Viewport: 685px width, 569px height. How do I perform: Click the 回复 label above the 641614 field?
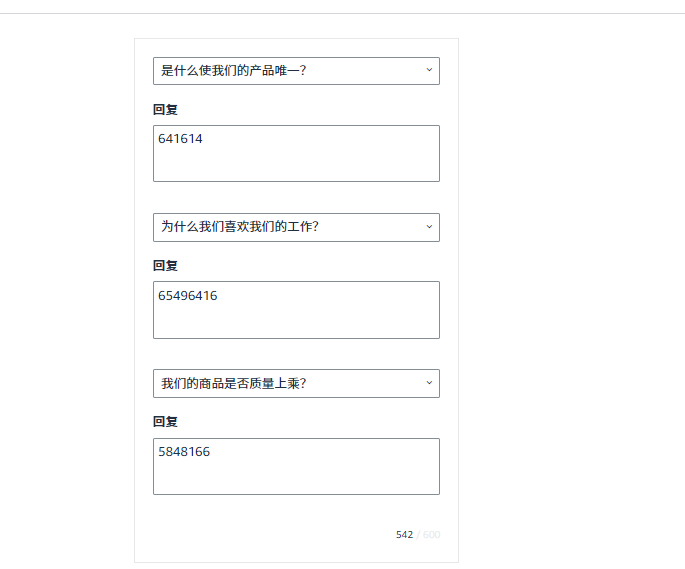[165, 110]
